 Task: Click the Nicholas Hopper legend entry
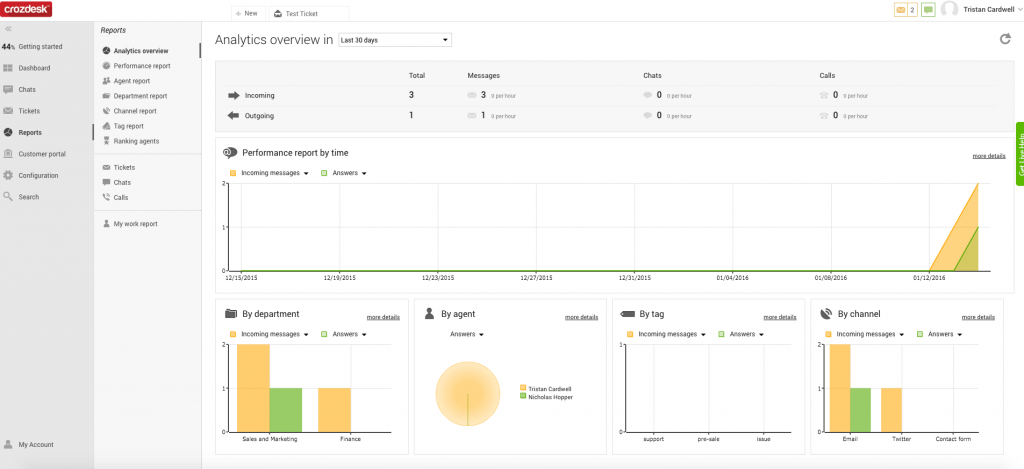[547, 396]
